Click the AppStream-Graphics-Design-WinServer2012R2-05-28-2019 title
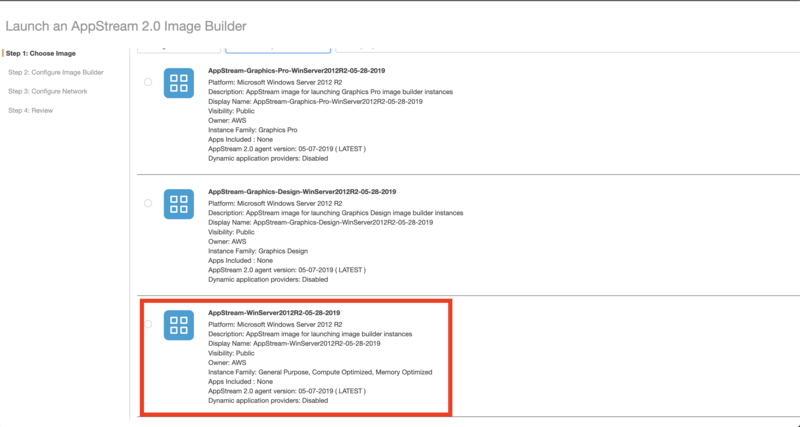The height and width of the screenshot is (427, 800). [x=302, y=192]
